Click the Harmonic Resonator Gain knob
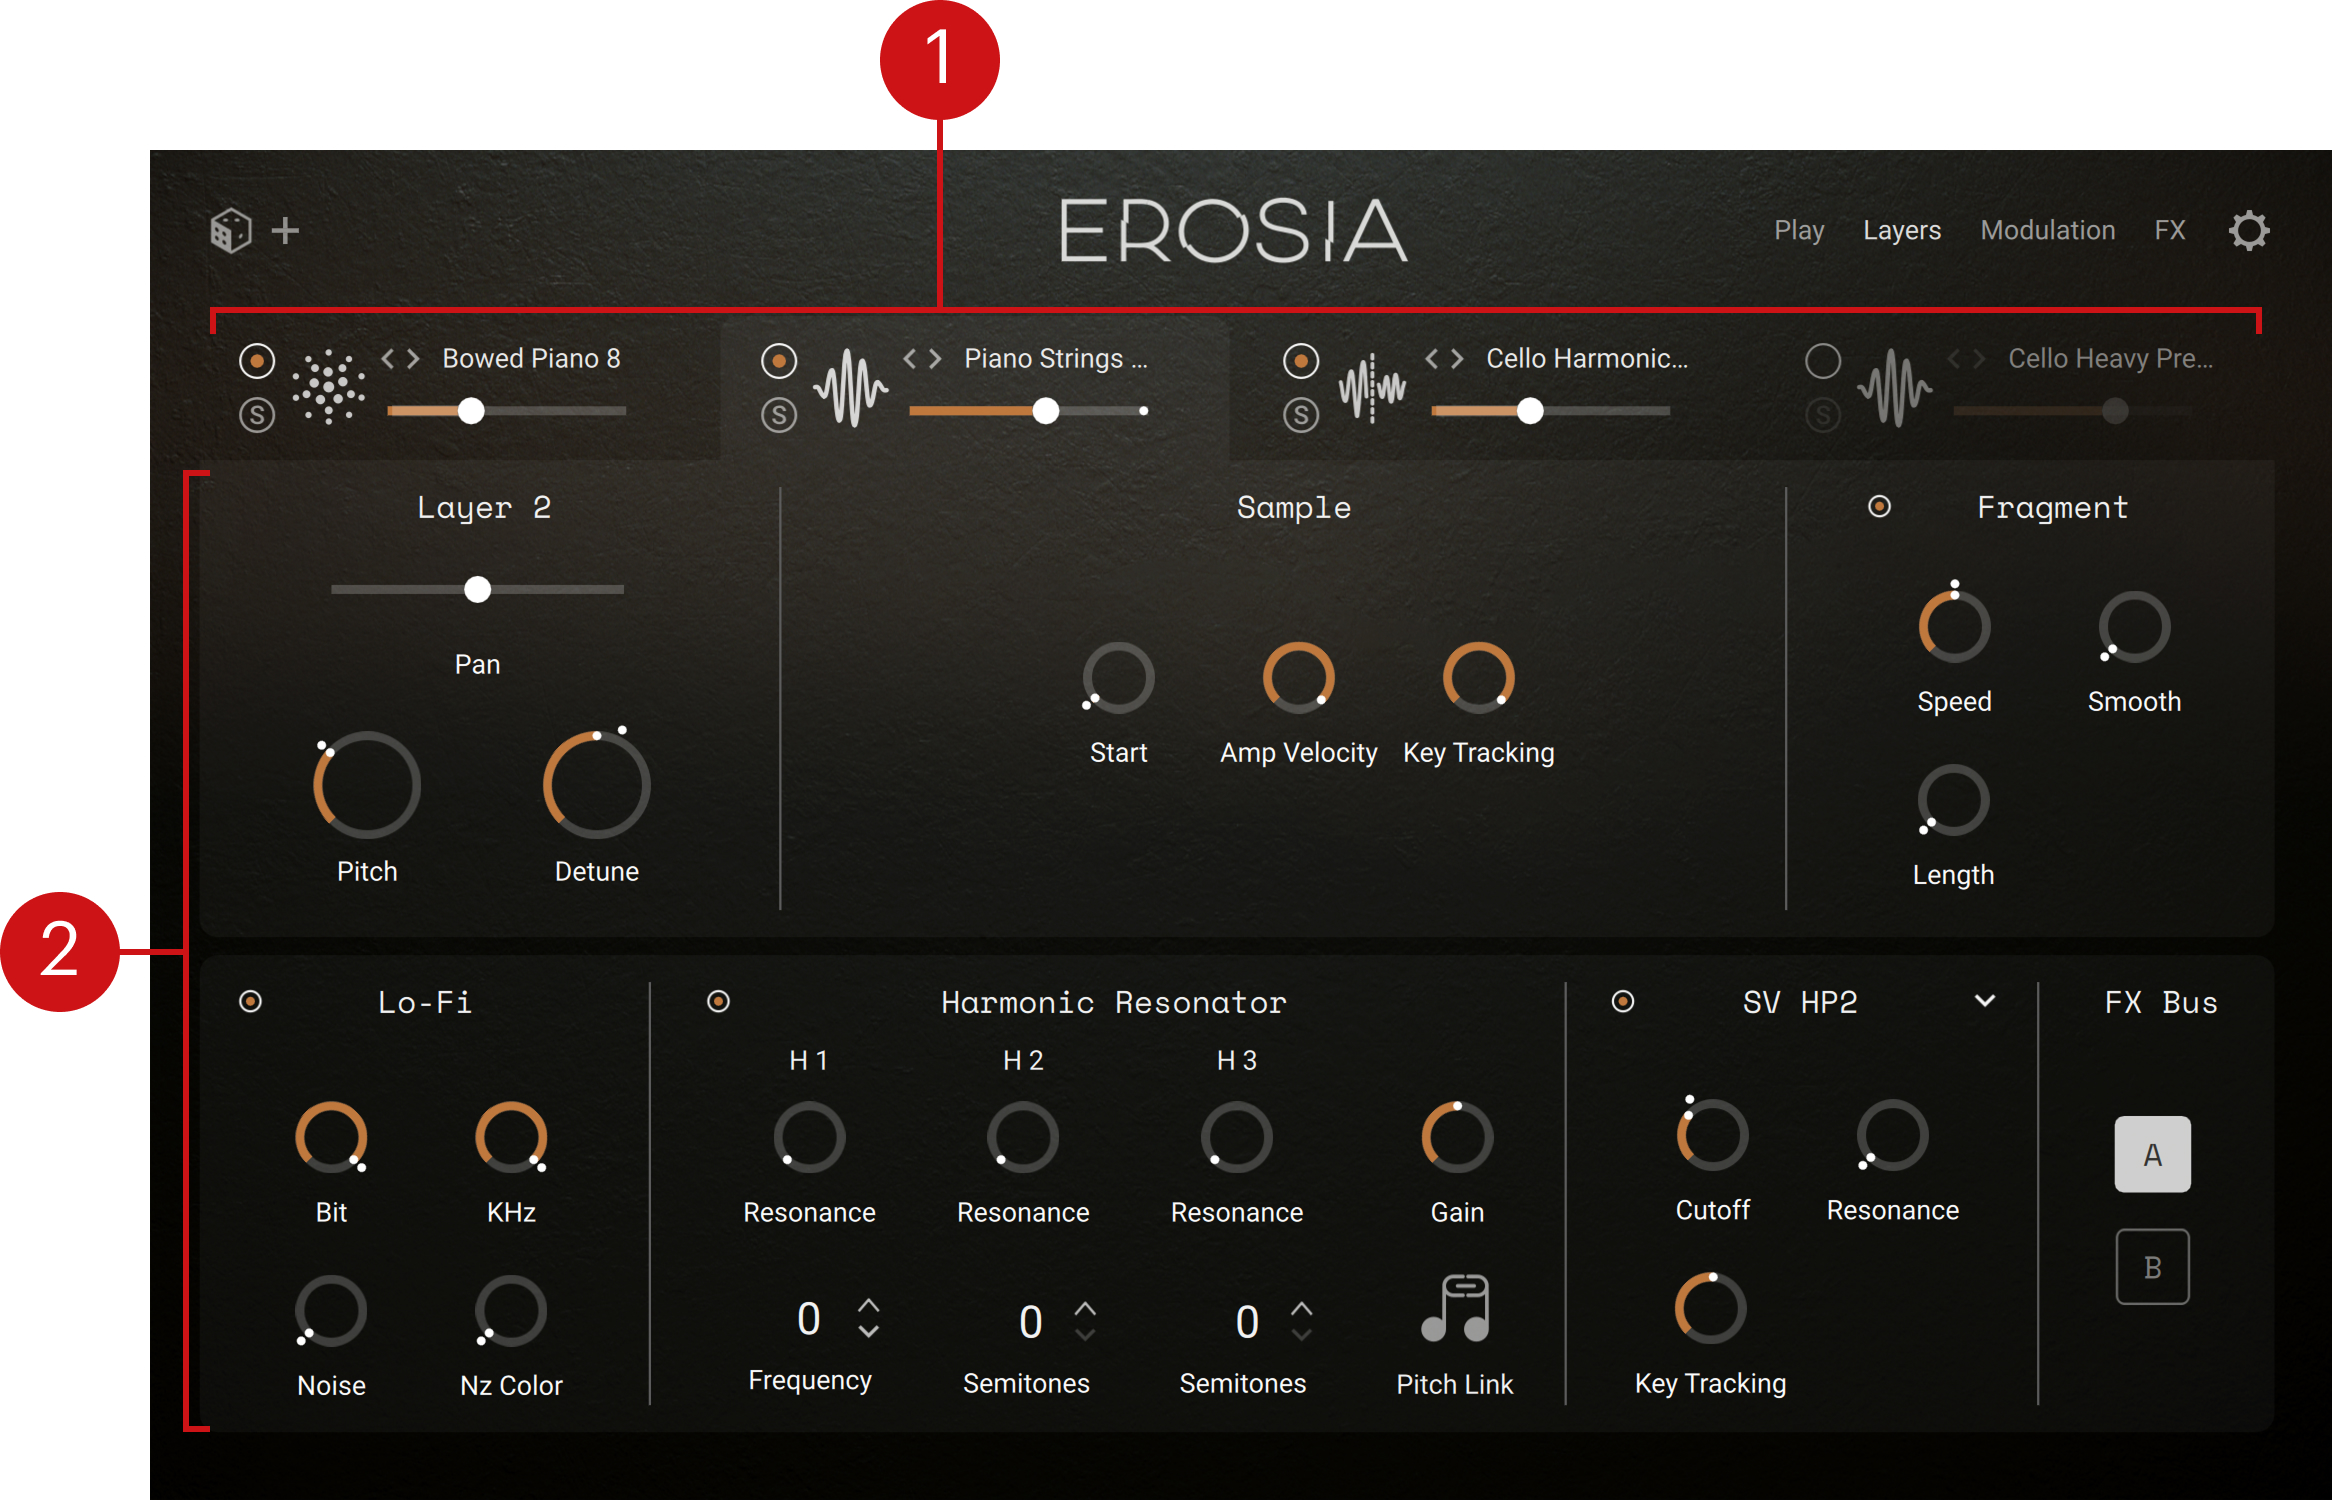The height and width of the screenshot is (1500, 2332). [1457, 1138]
